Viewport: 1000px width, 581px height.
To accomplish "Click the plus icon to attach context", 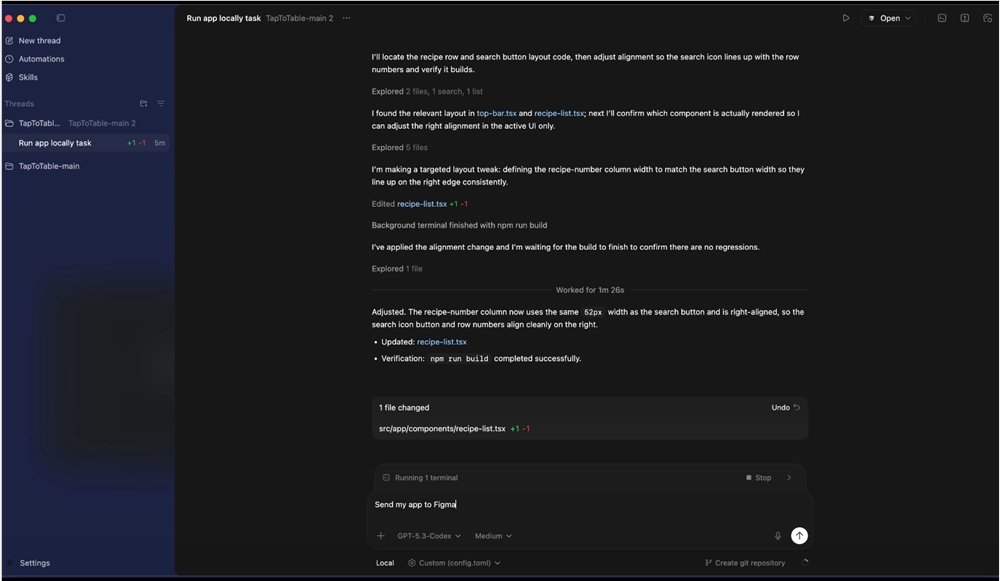I will (x=382, y=535).
